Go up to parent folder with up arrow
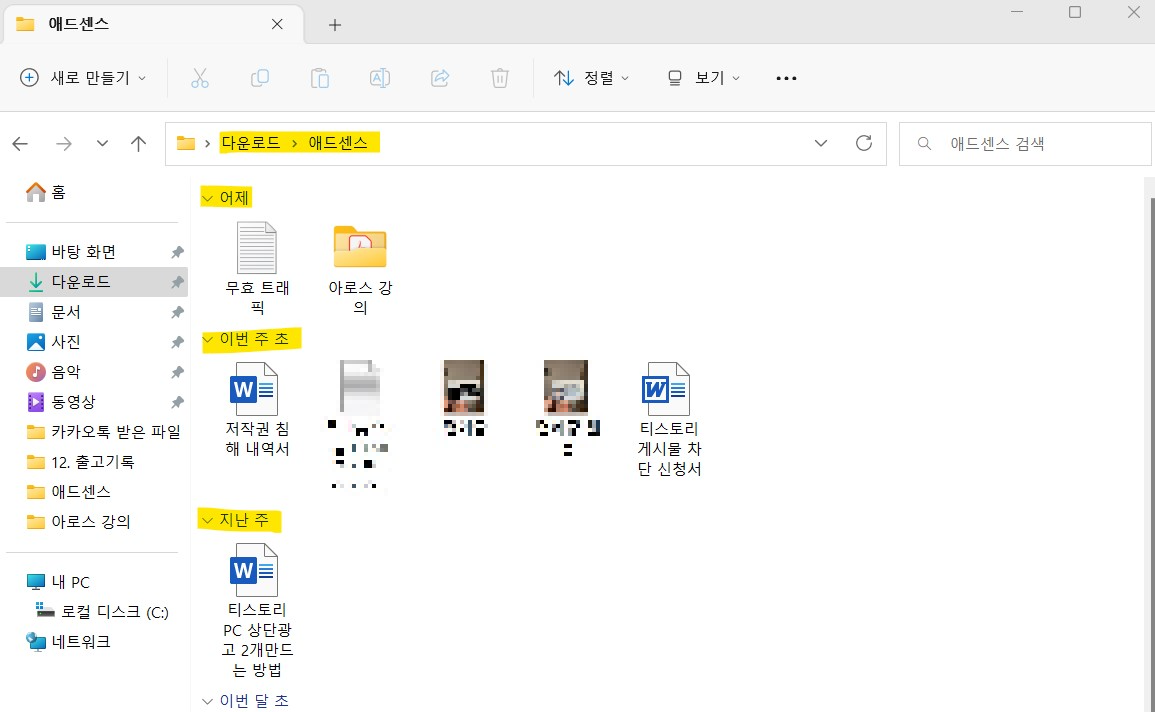Screen dimensions: 1155x712 [138, 143]
